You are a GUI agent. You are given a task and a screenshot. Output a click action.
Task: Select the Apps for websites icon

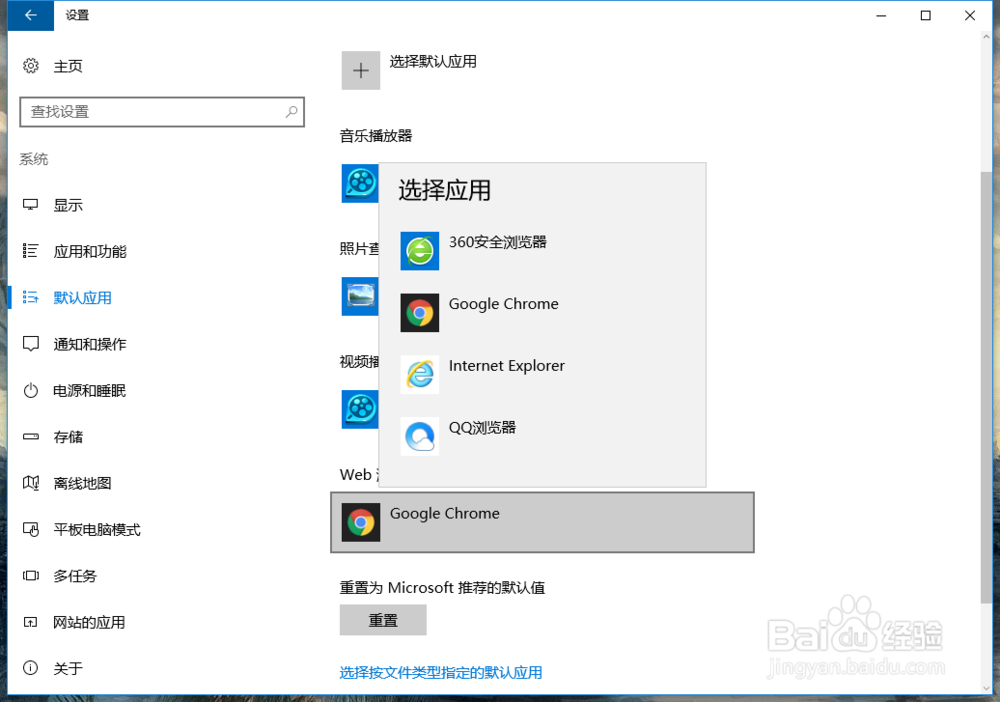(x=31, y=622)
